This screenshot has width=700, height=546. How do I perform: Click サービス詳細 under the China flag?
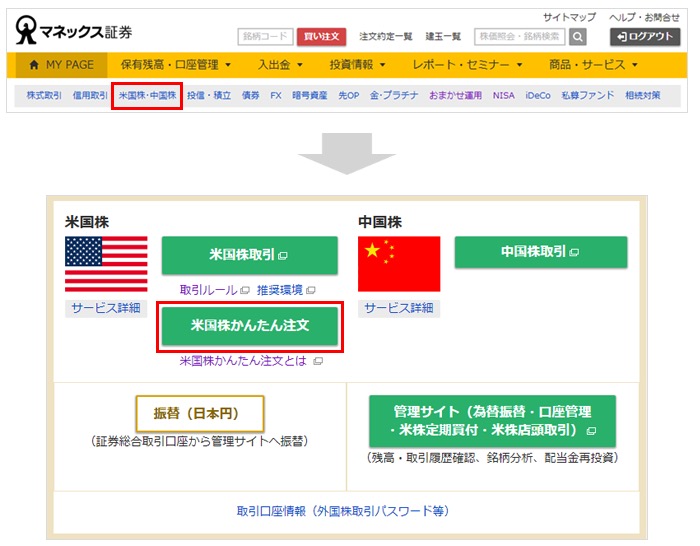399,308
